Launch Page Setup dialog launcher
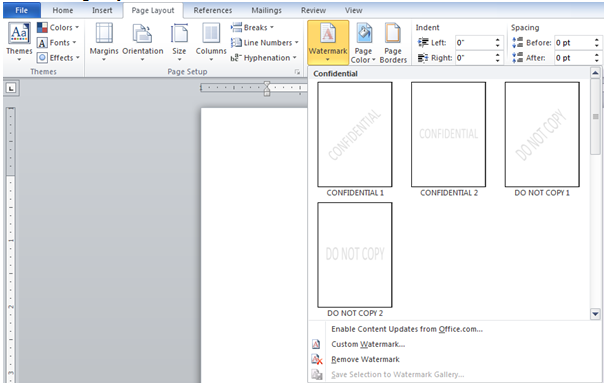This screenshot has width=605, height=383. (297, 72)
